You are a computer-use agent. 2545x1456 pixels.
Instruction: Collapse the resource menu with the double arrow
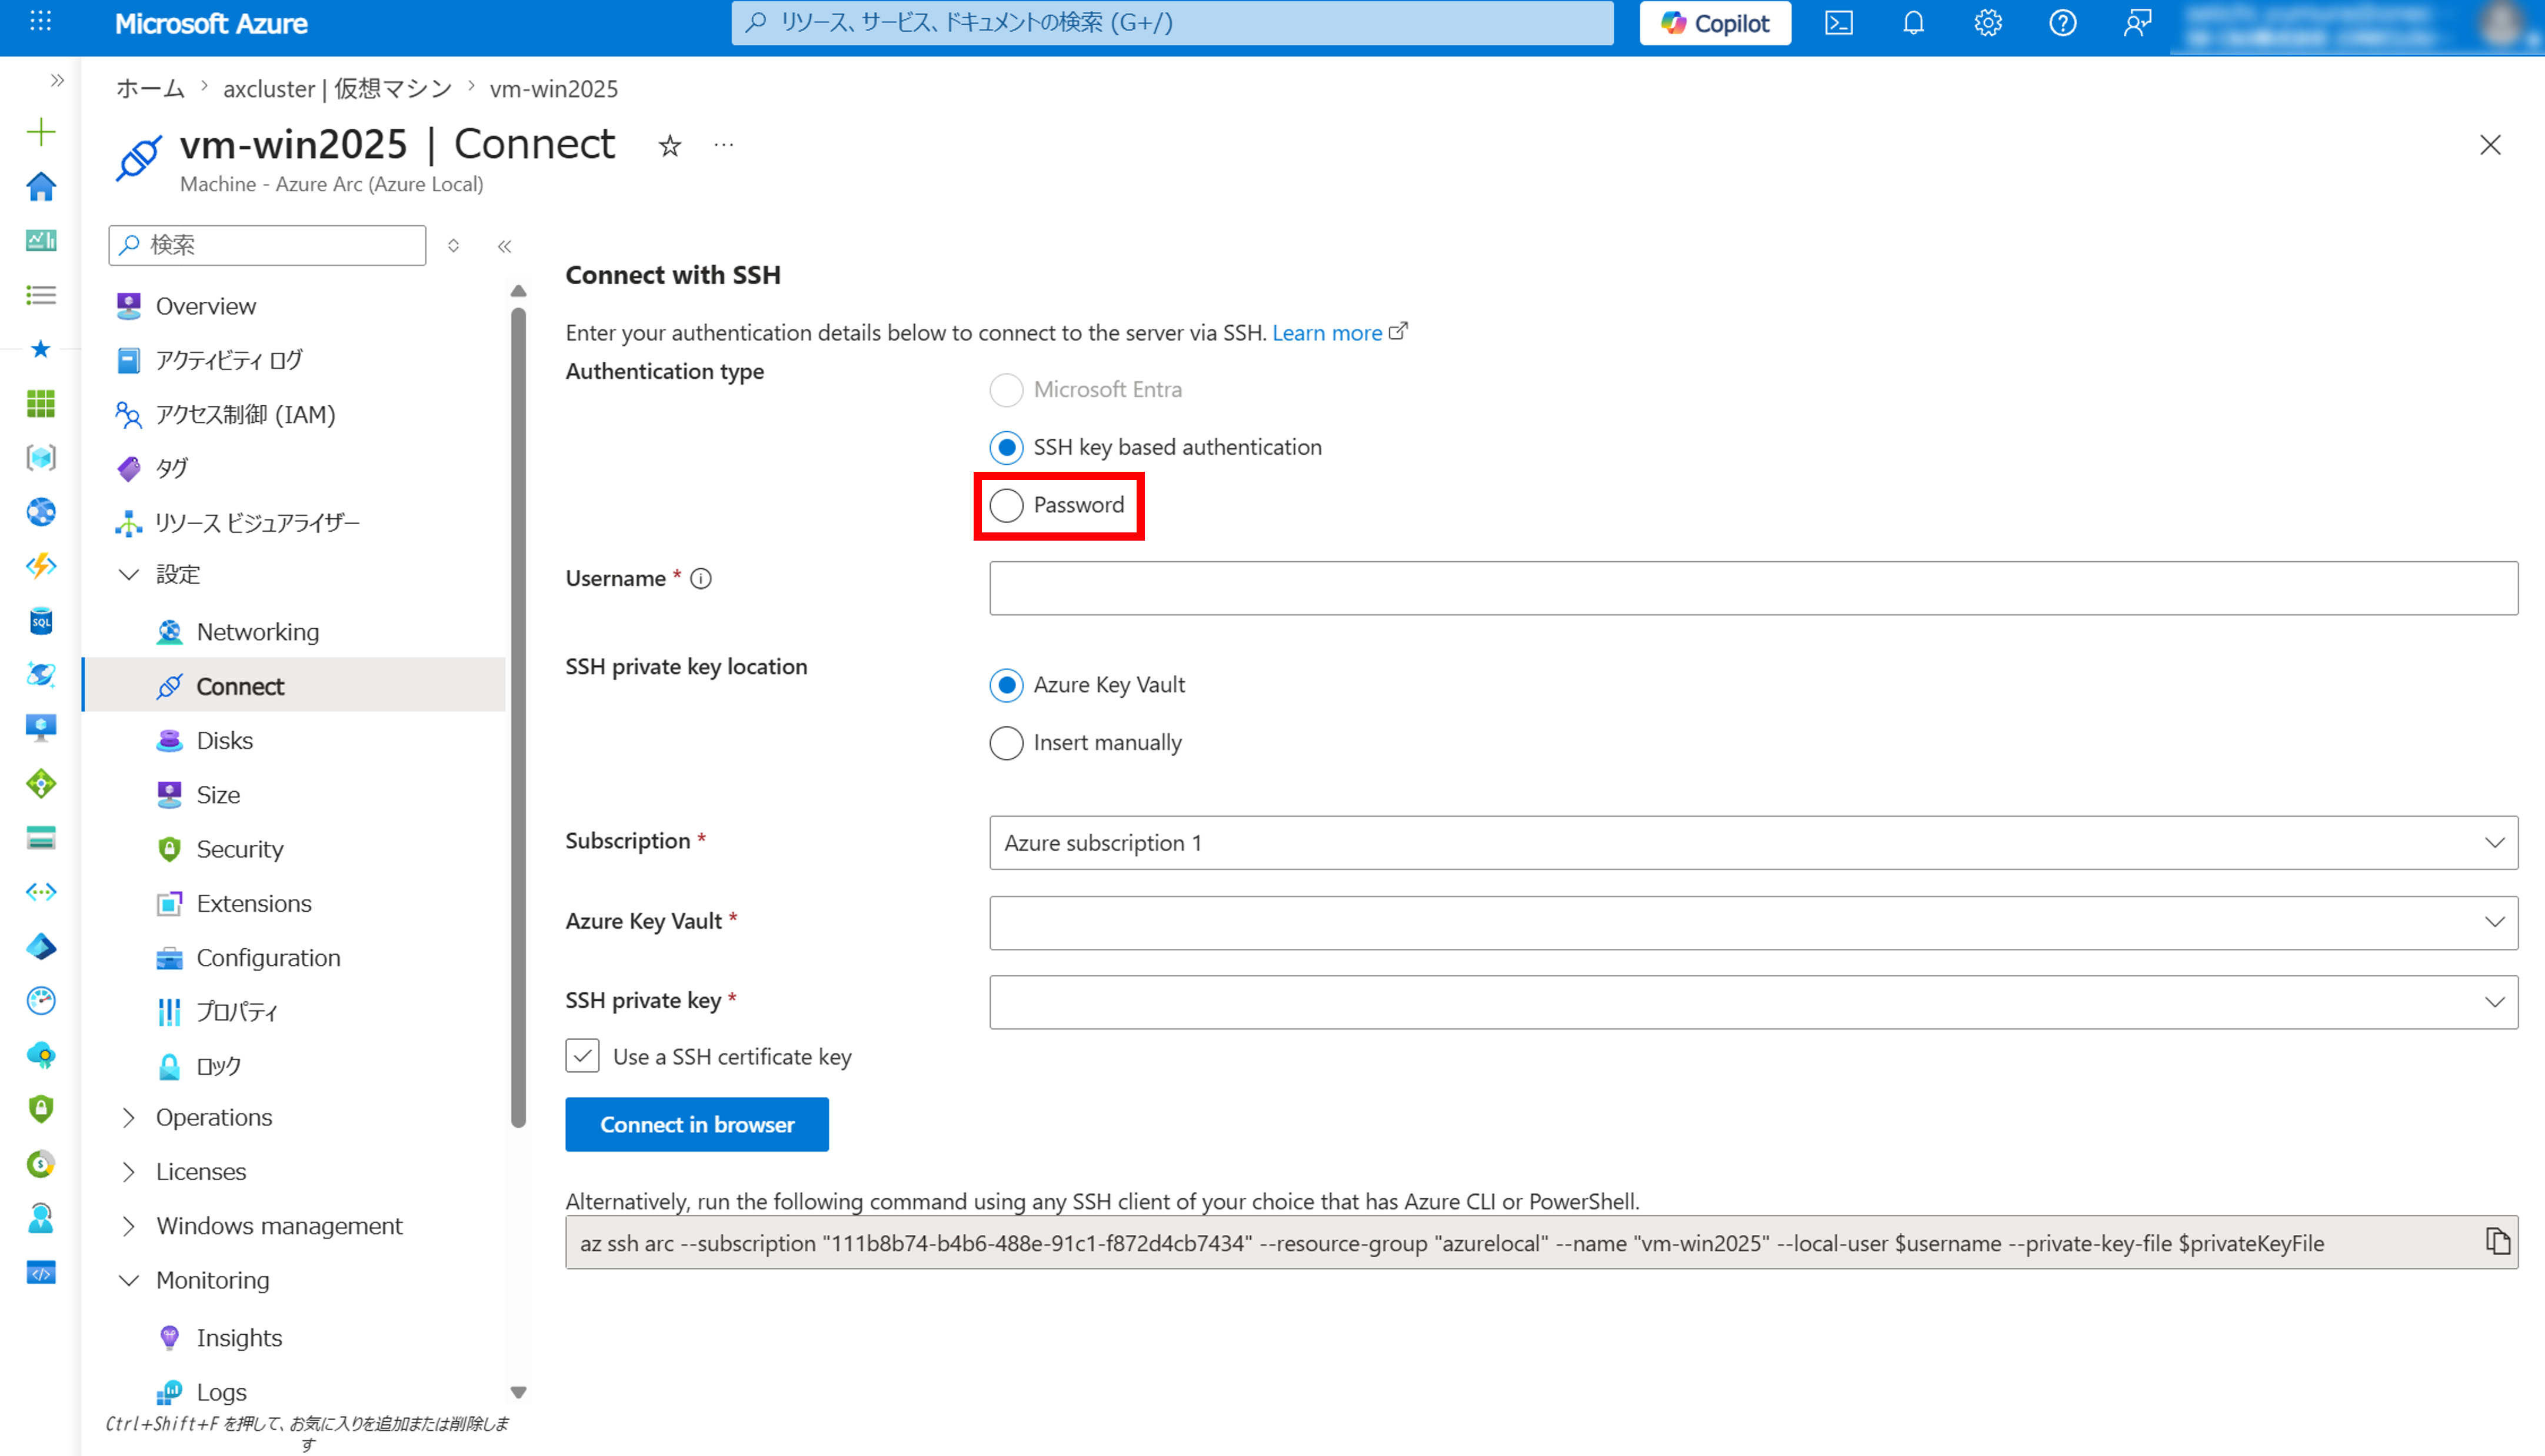pyautogui.click(x=505, y=246)
